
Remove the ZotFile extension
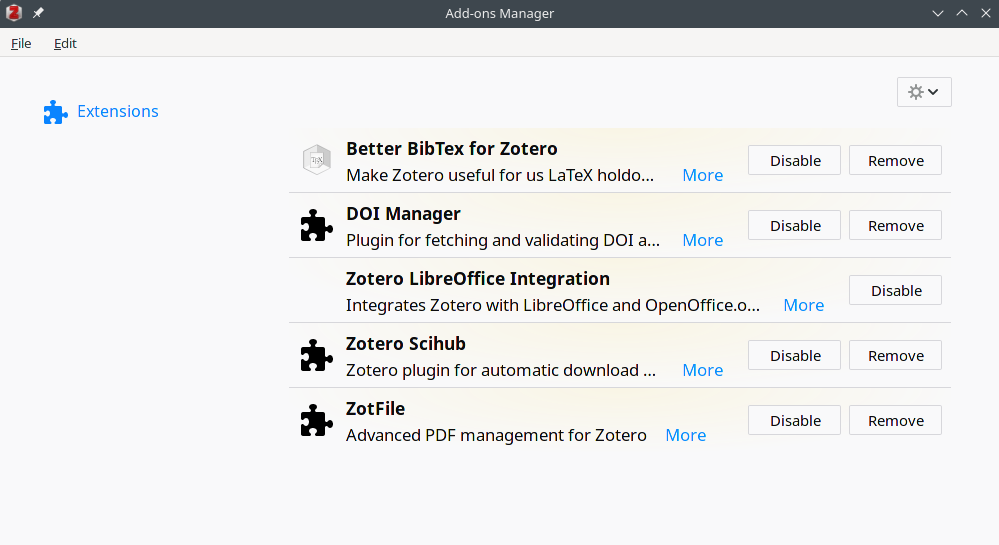[x=895, y=420]
